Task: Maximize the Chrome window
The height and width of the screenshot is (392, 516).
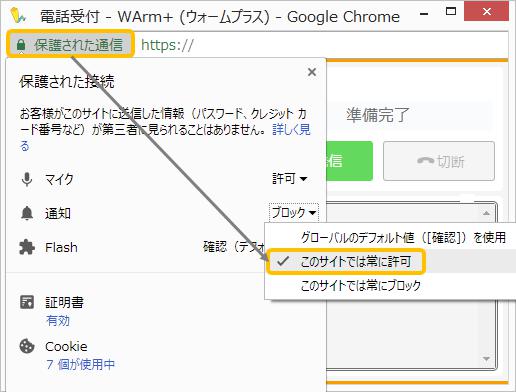Action: (451, 12)
